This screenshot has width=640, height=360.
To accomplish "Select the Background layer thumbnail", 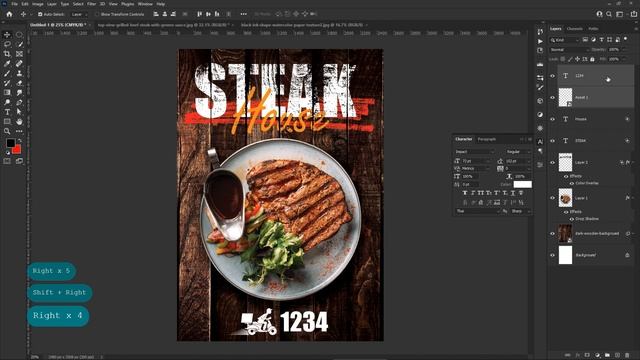I will coord(565,255).
